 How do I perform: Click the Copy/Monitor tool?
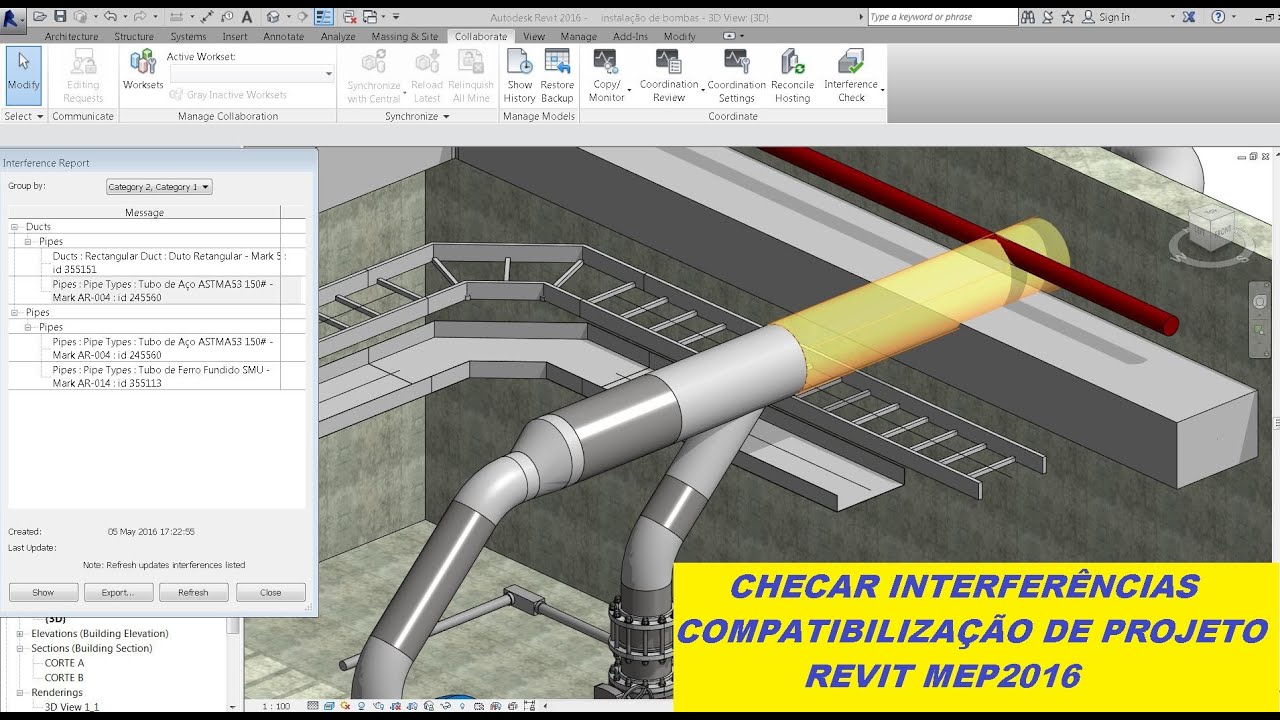(x=607, y=76)
